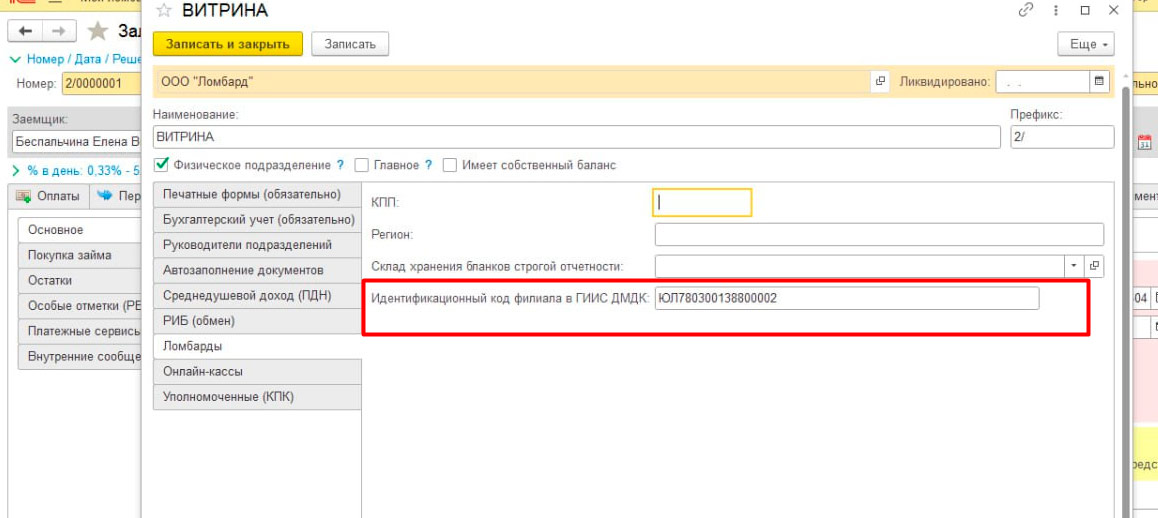Close the ВИТРИНА window
Screen dimensions: 1158x518
1113,10
